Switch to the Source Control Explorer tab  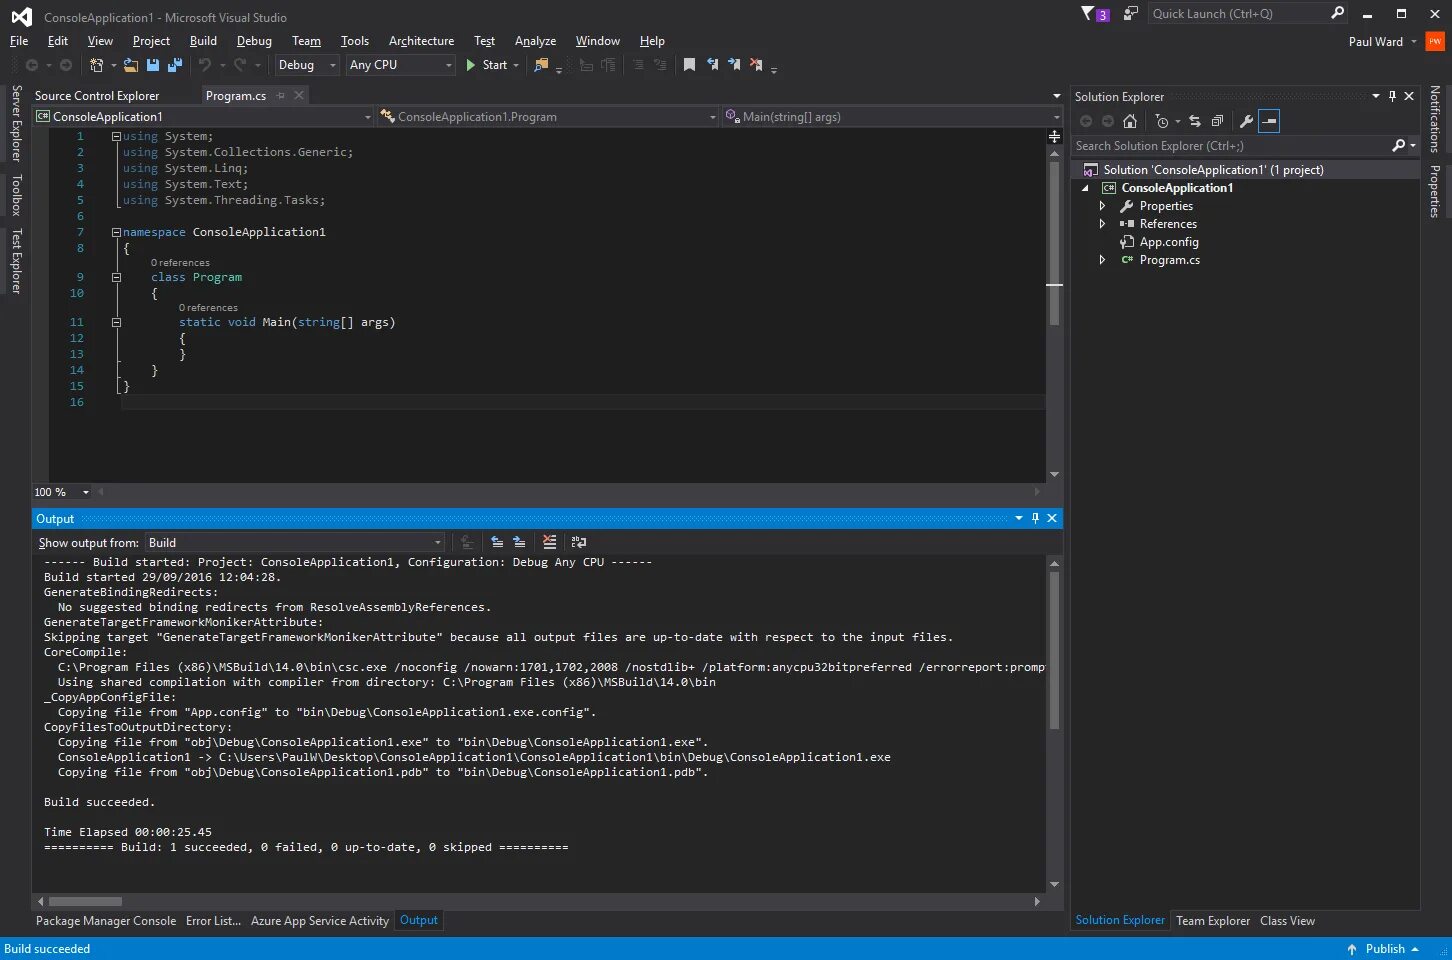pyautogui.click(x=97, y=96)
